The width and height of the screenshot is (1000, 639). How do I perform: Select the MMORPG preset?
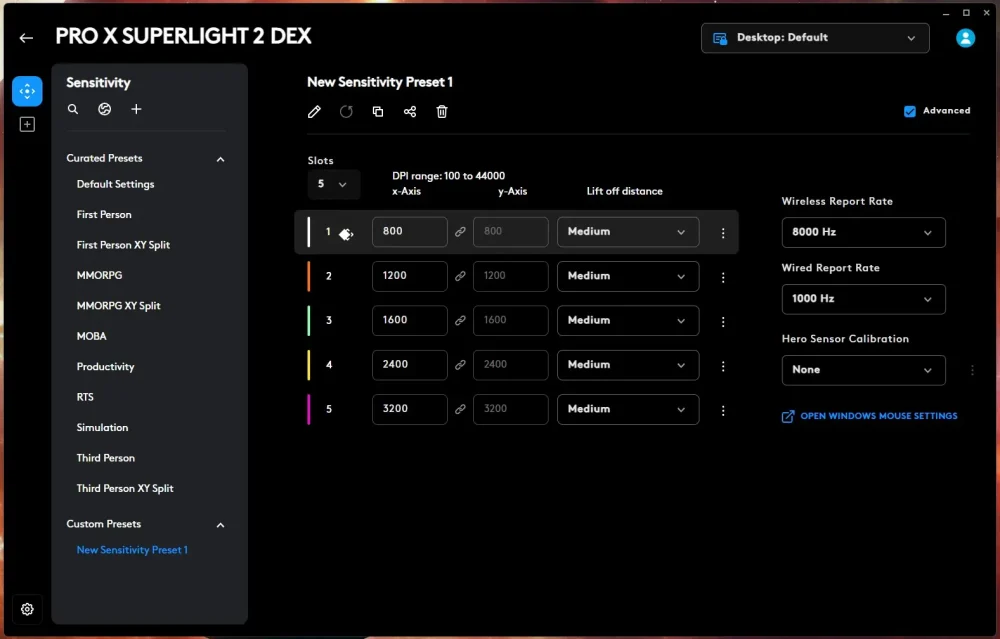click(99, 275)
